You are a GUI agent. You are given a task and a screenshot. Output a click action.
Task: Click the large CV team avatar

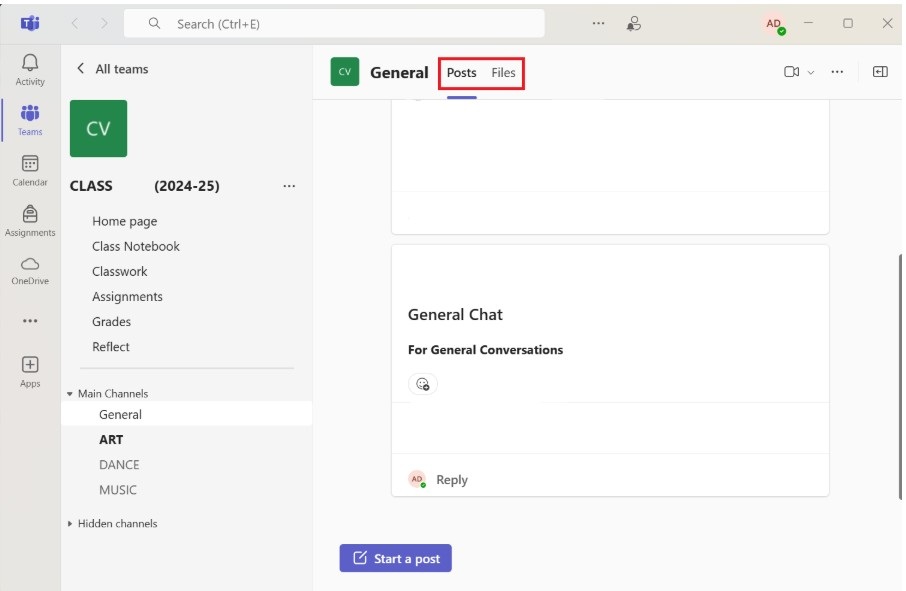[x=98, y=128]
